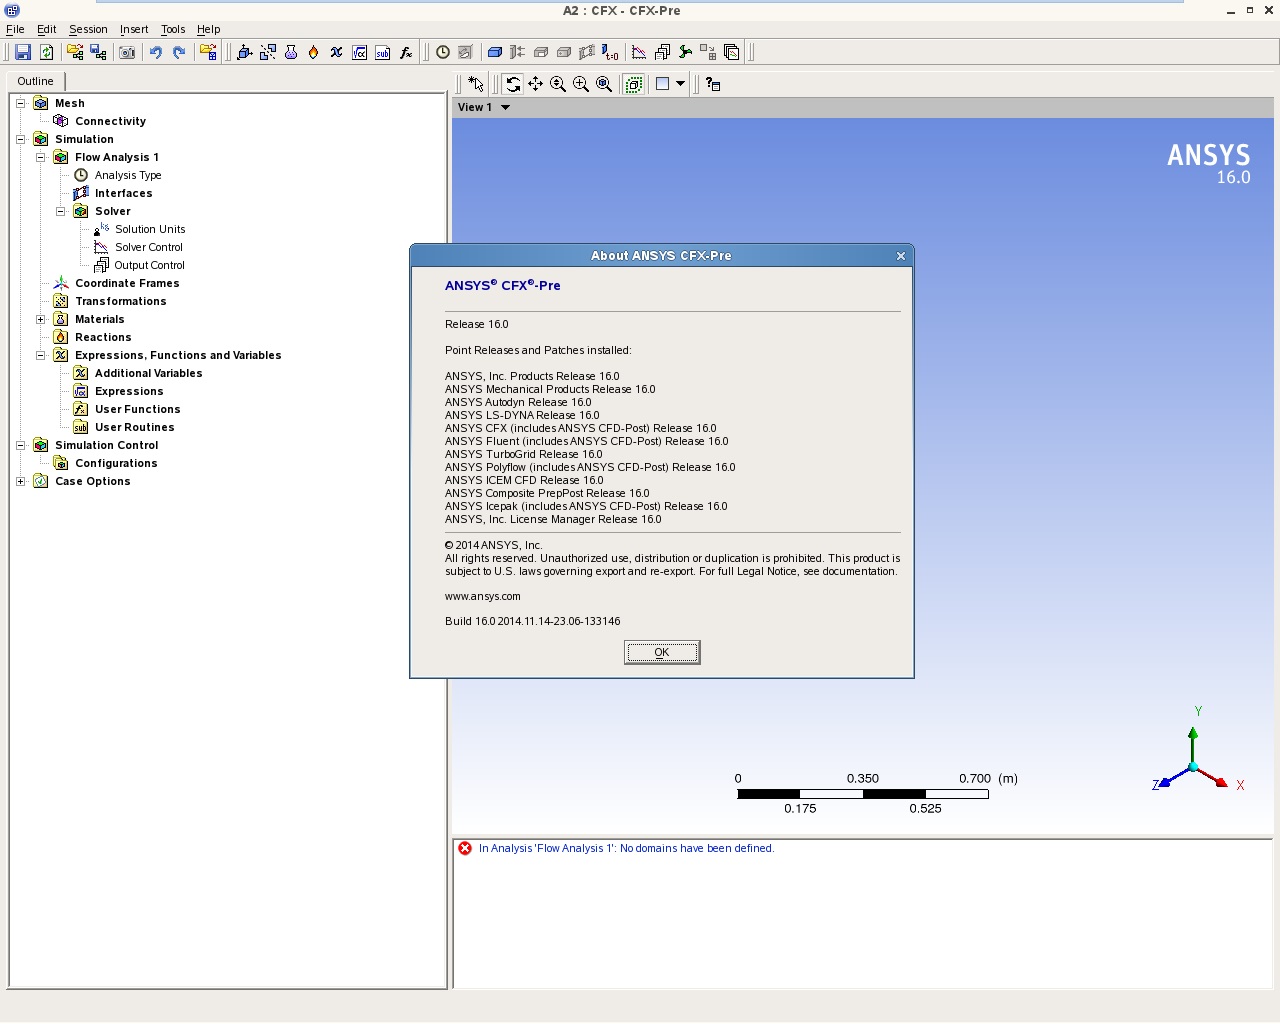Click the Save Case icon in toolbar
The height and width of the screenshot is (1024, 1280).
pos(23,52)
